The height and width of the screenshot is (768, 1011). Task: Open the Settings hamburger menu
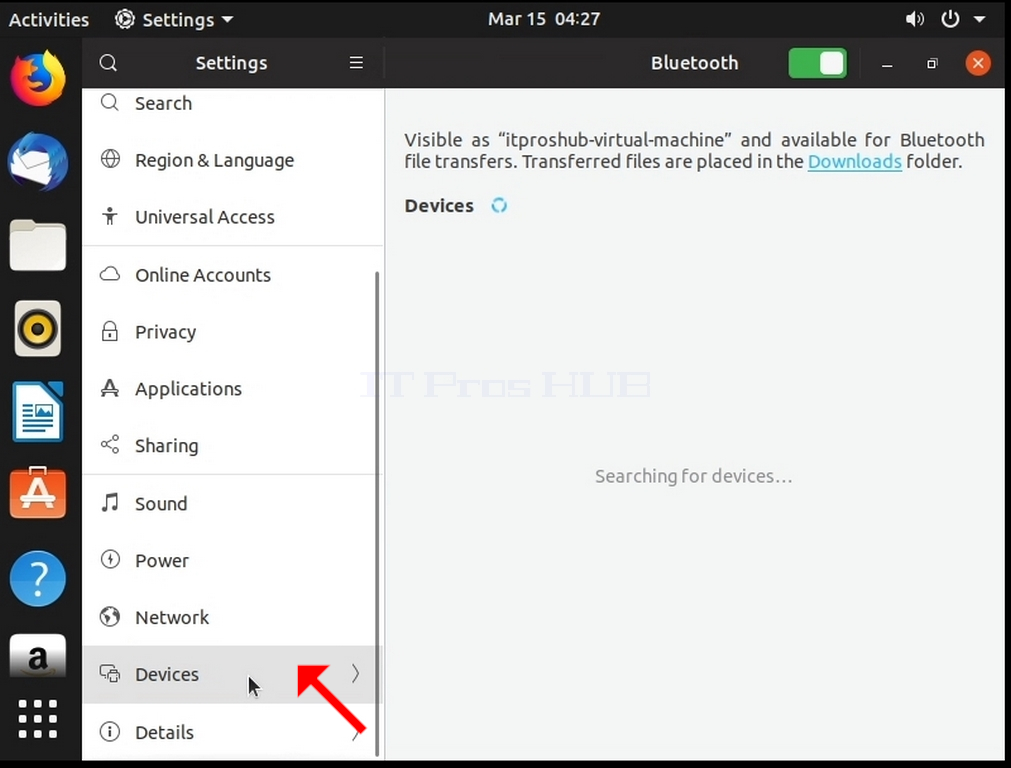(x=356, y=63)
